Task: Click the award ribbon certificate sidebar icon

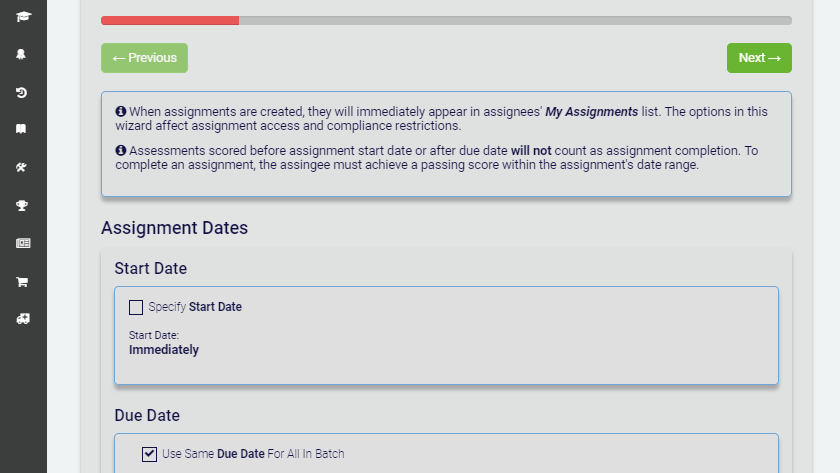Action: click(x=21, y=54)
